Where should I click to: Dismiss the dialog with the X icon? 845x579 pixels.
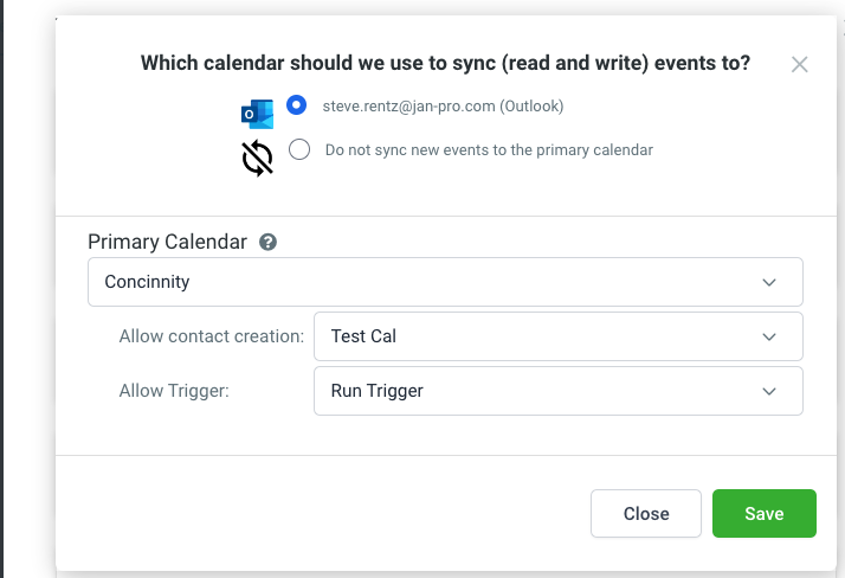pyautogui.click(x=799, y=65)
